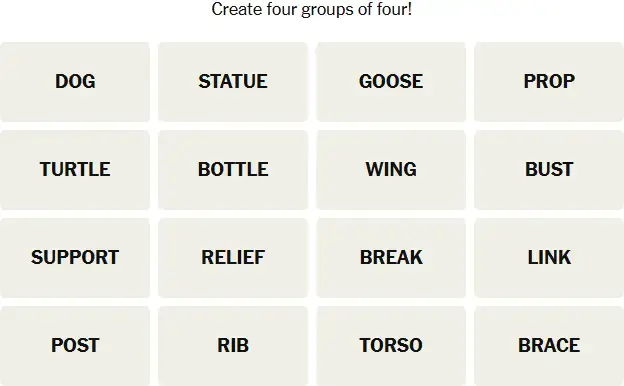This screenshot has height=386, width=624.
Task: Click the LINK tile
Action: pos(549,258)
